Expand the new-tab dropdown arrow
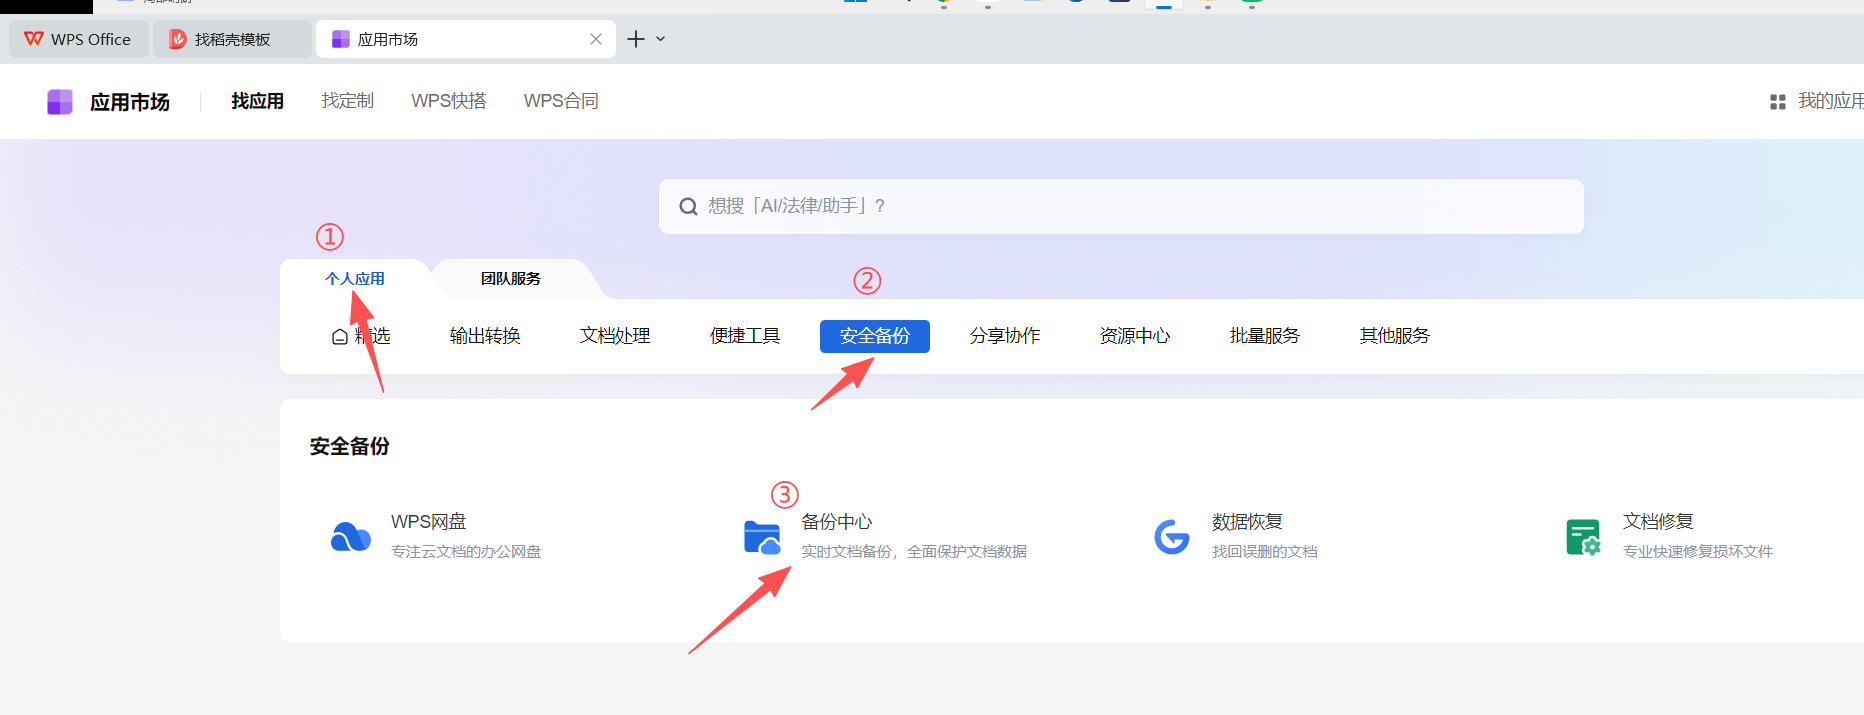 (661, 39)
